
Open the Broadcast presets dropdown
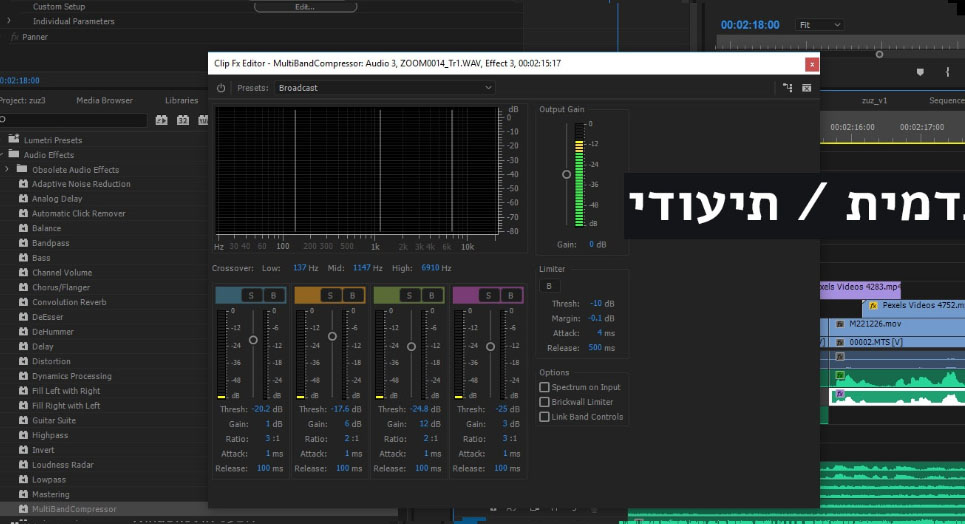385,88
